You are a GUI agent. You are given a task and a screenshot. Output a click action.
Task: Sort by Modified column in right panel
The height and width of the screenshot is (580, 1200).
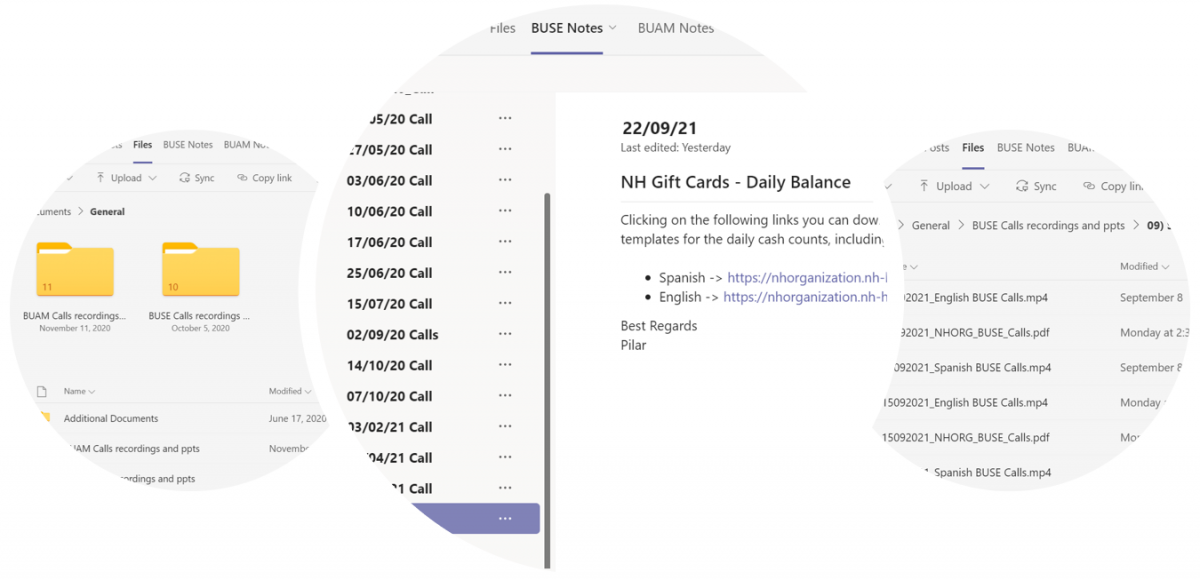pos(1144,266)
